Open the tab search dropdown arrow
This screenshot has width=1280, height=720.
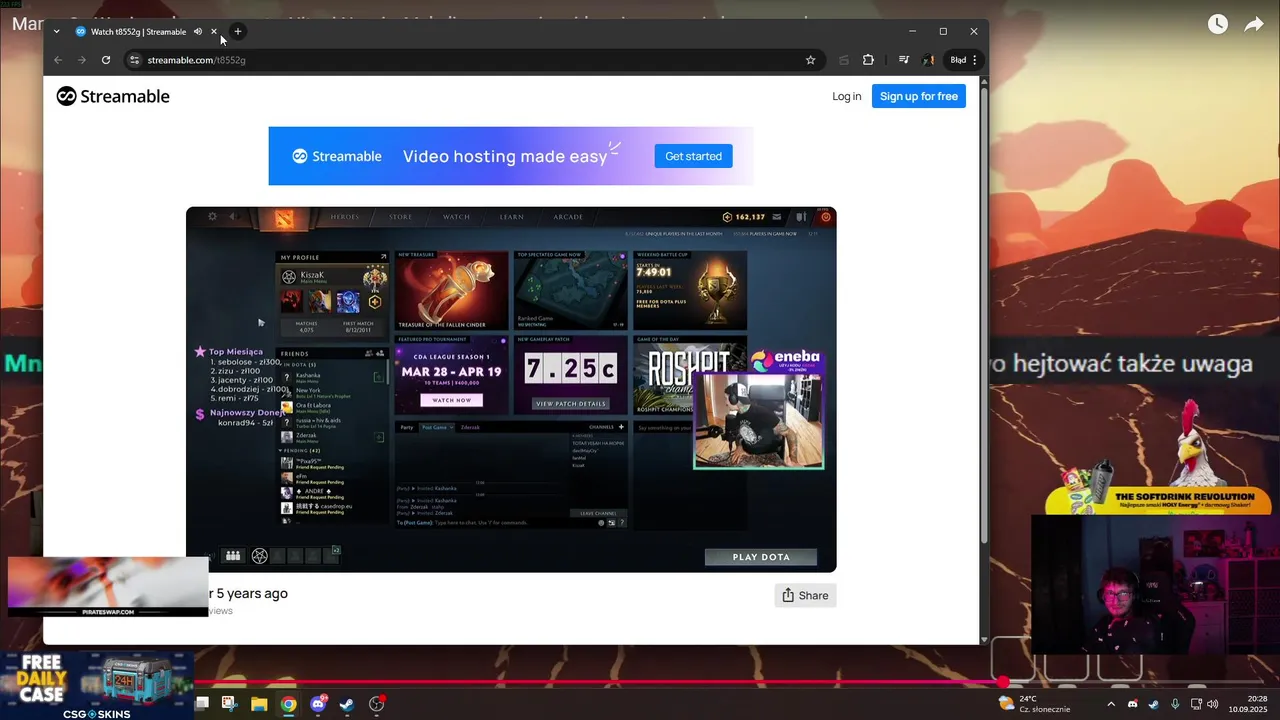(x=56, y=31)
